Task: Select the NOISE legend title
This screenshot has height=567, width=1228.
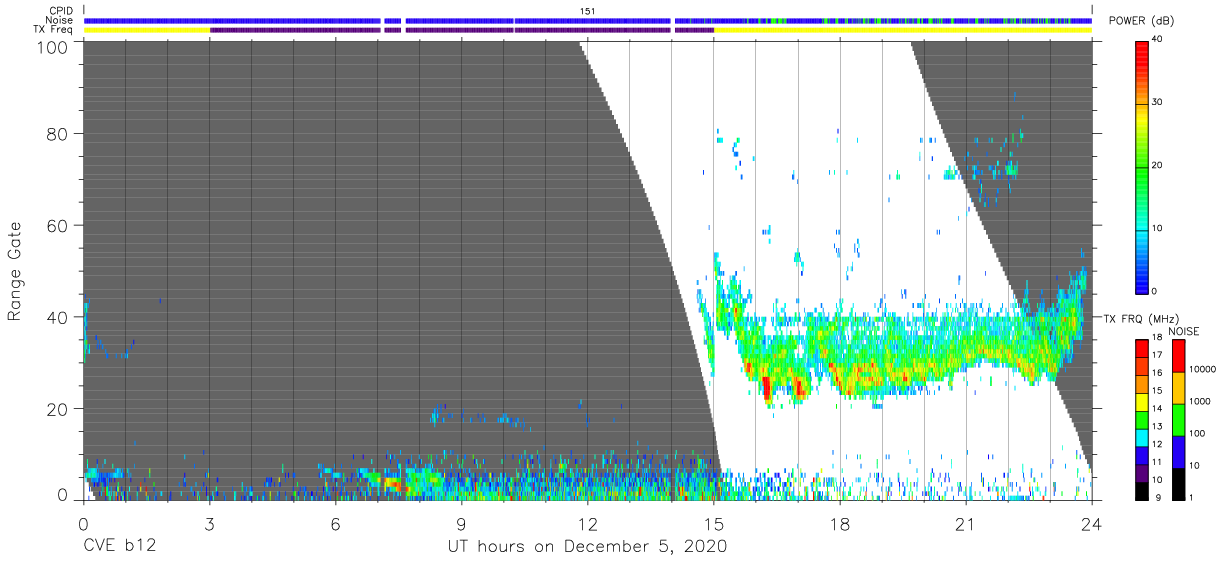Action: (1184, 331)
